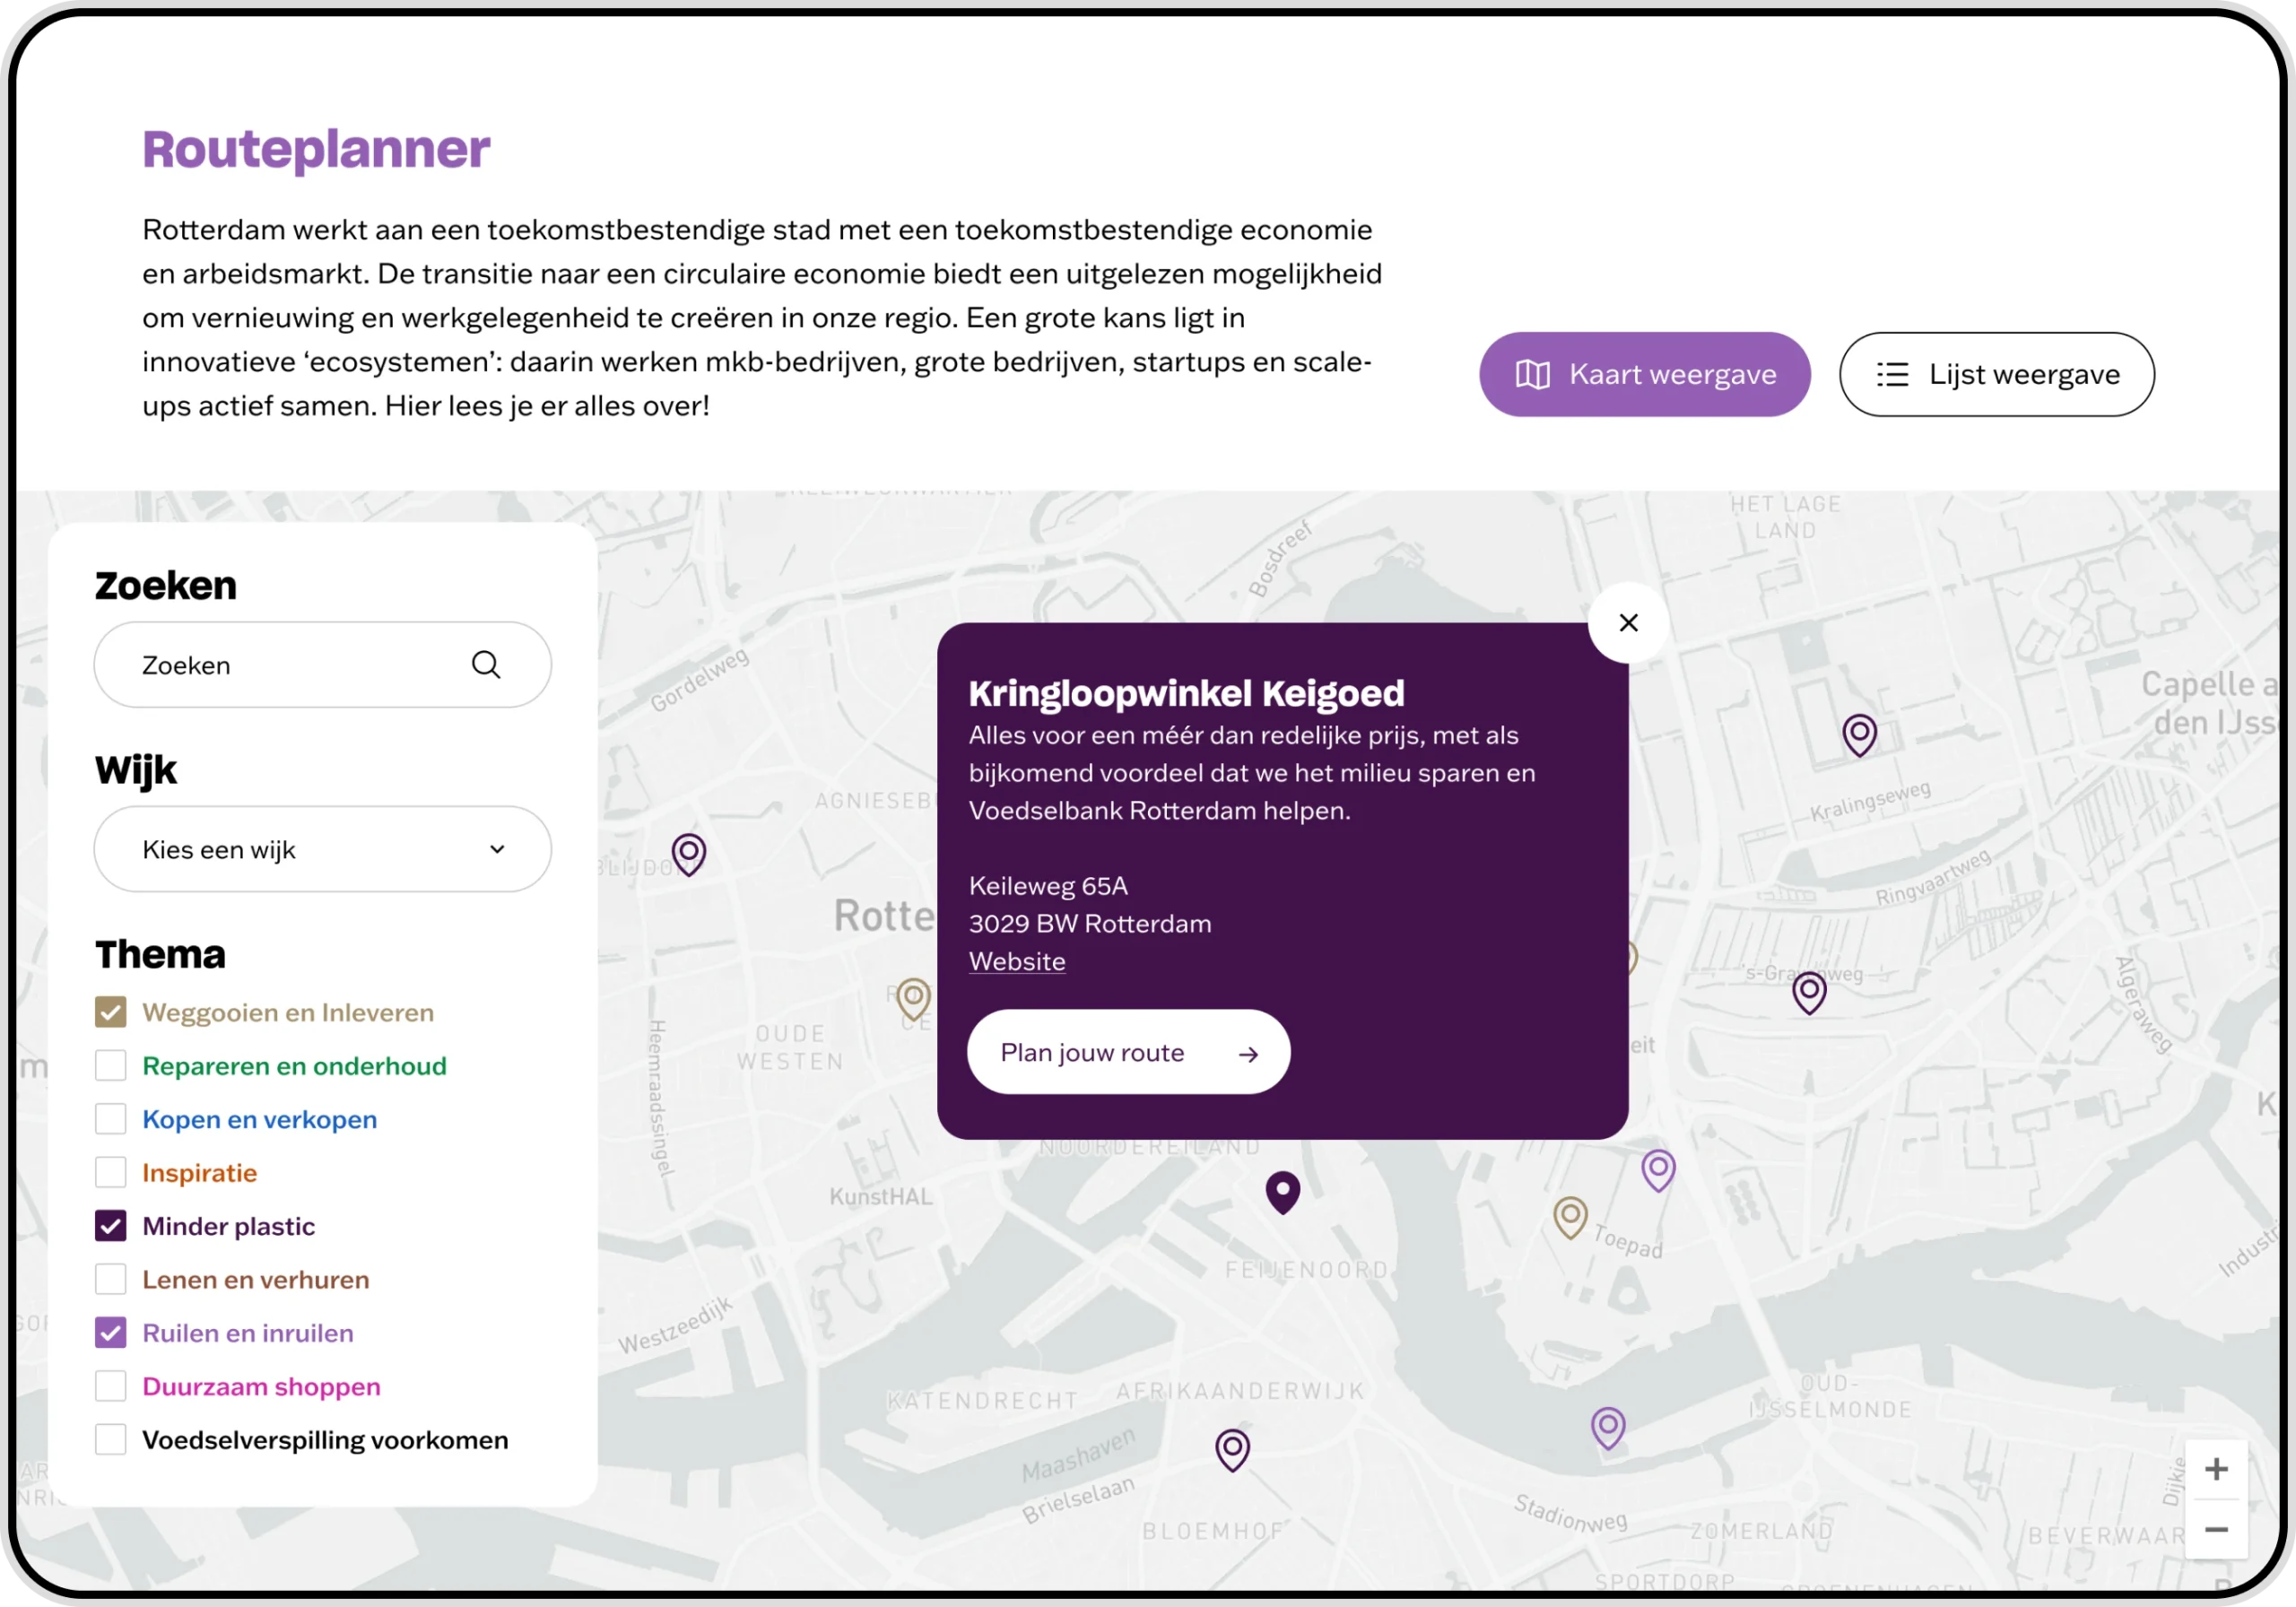Click the purple map marker below the popup
2296x1607 pixels.
(x=1283, y=1191)
